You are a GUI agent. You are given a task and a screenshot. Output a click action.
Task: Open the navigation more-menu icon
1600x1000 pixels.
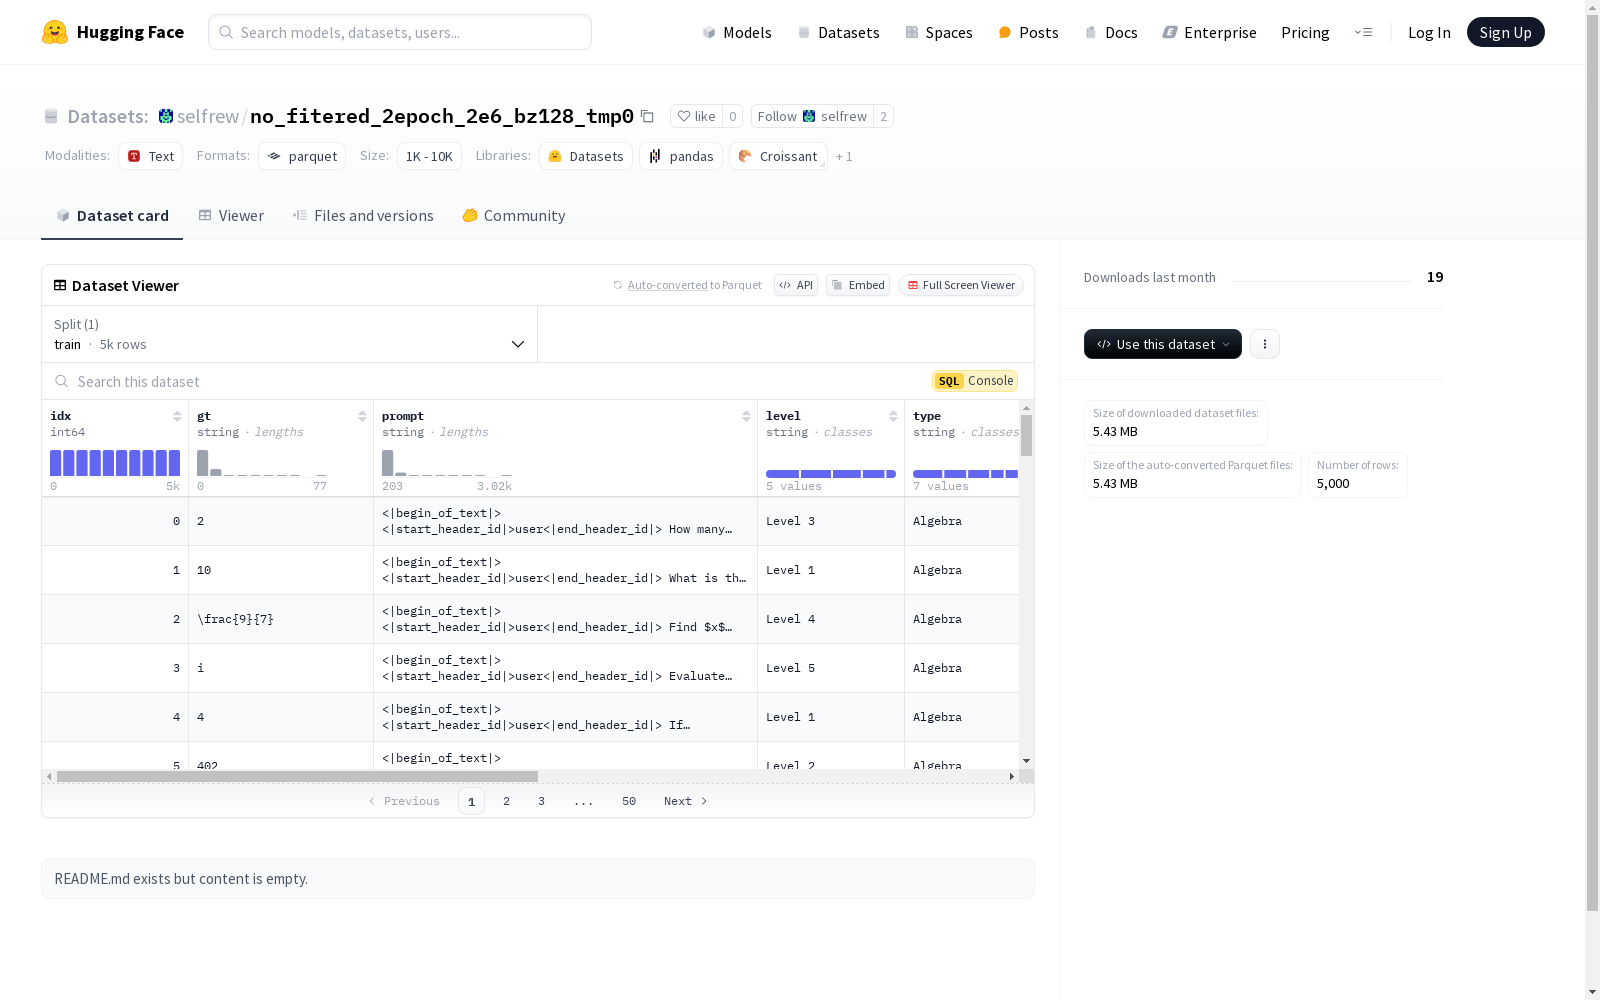click(1363, 32)
